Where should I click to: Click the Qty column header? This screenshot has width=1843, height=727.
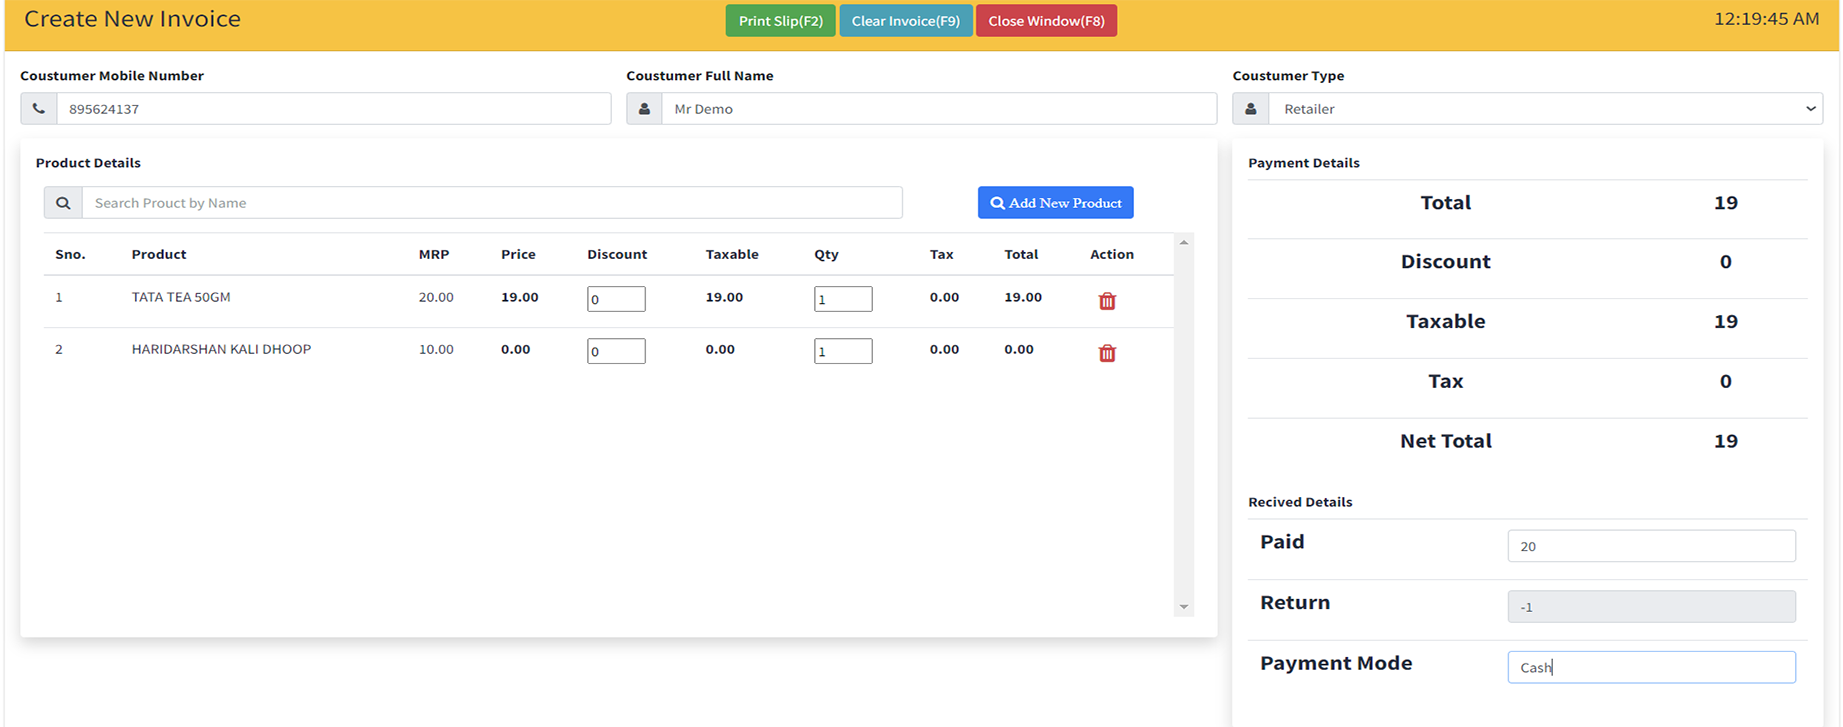point(826,254)
